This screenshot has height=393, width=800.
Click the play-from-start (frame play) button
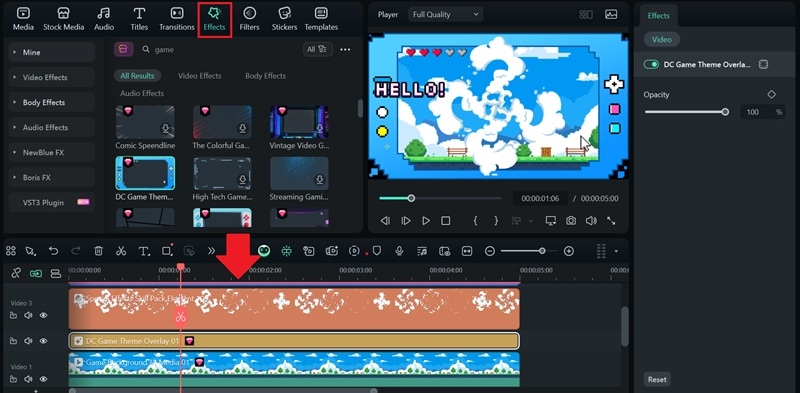click(x=406, y=220)
